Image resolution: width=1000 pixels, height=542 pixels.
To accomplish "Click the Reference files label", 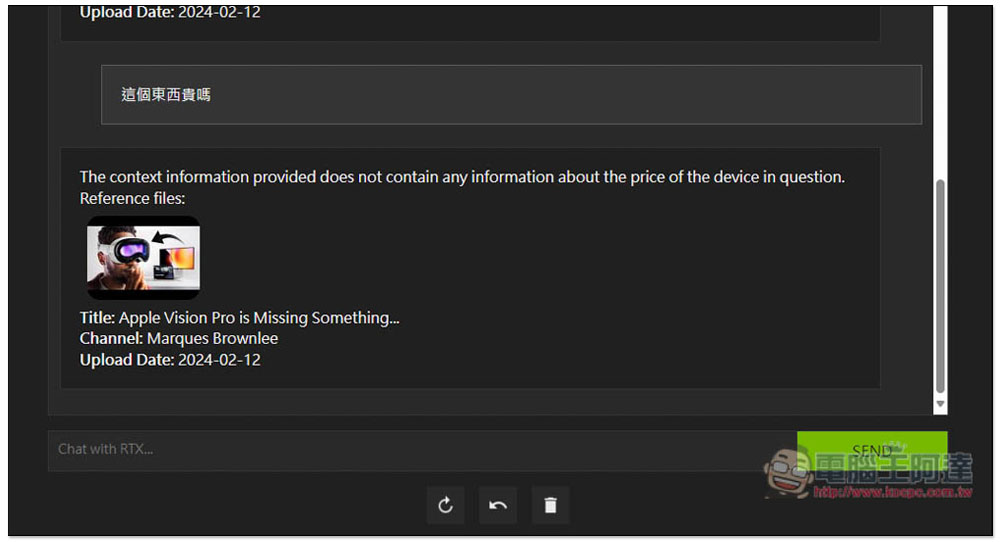I will pos(132,198).
